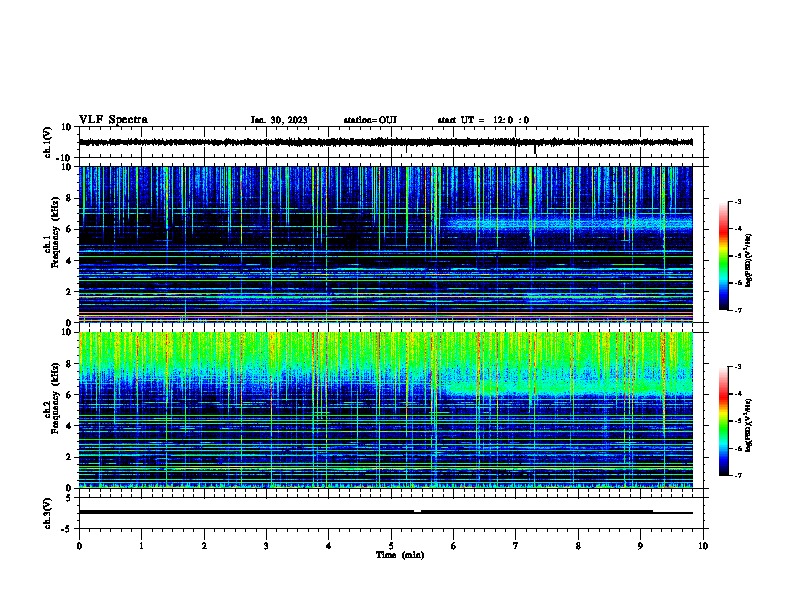The image size is (792, 612).
Task: Click the "-3" tick on ch.2 colorbar
Action: coord(737,367)
